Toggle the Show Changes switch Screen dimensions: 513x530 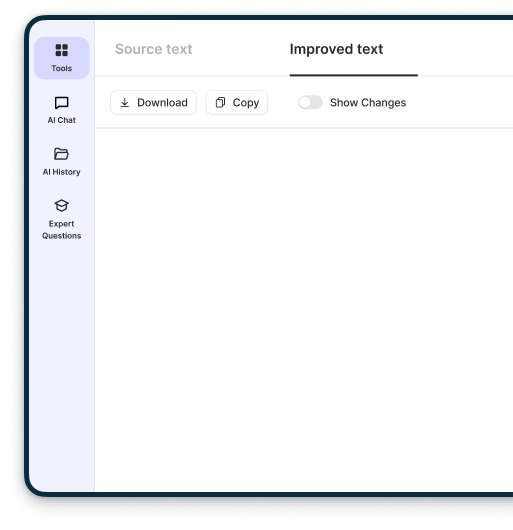[x=310, y=102]
